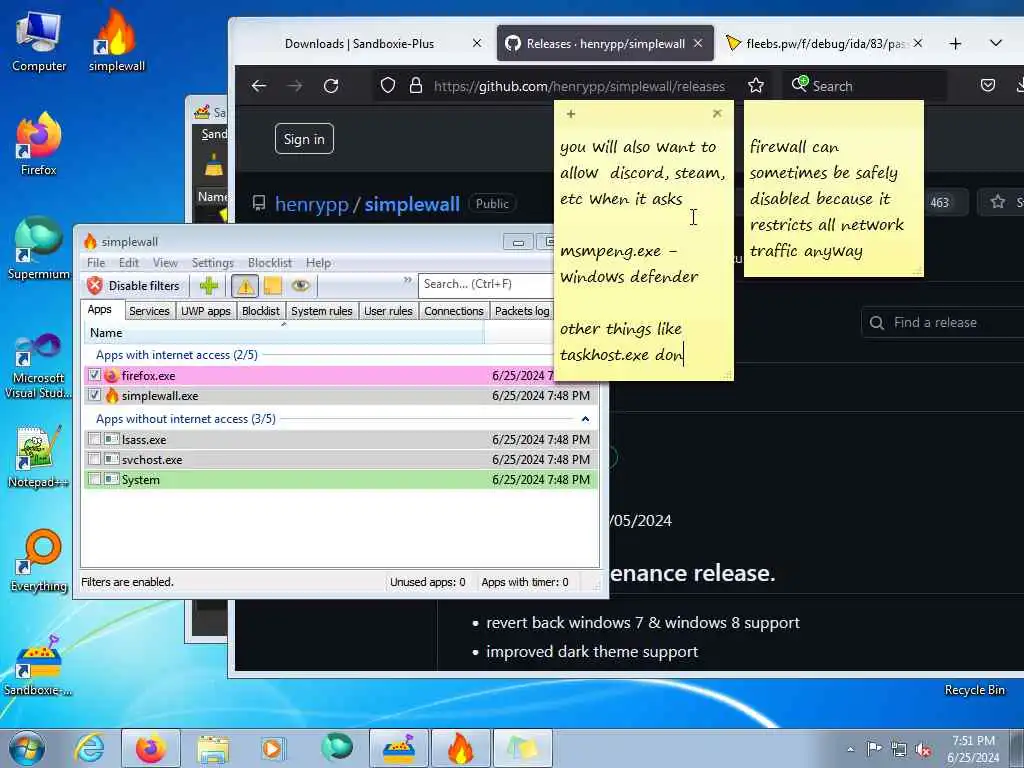This screenshot has width=1024, height=768.
Task: Click Pocket save icon in Firefox
Action: [988, 86]
